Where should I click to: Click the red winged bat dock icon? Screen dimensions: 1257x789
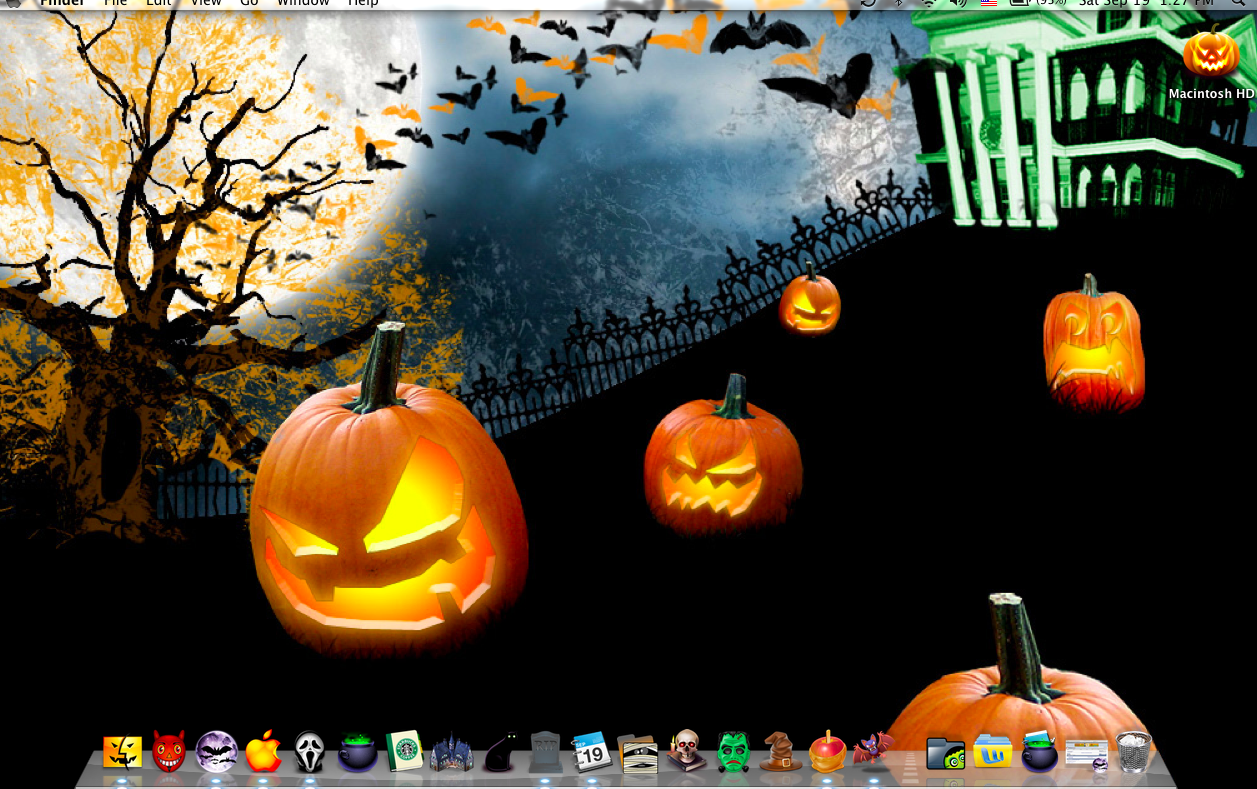pos(873,749)
